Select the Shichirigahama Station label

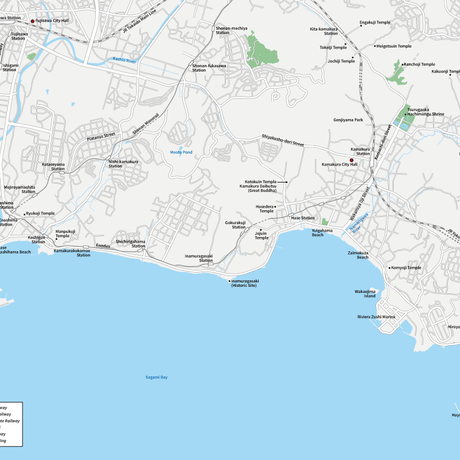130,244
